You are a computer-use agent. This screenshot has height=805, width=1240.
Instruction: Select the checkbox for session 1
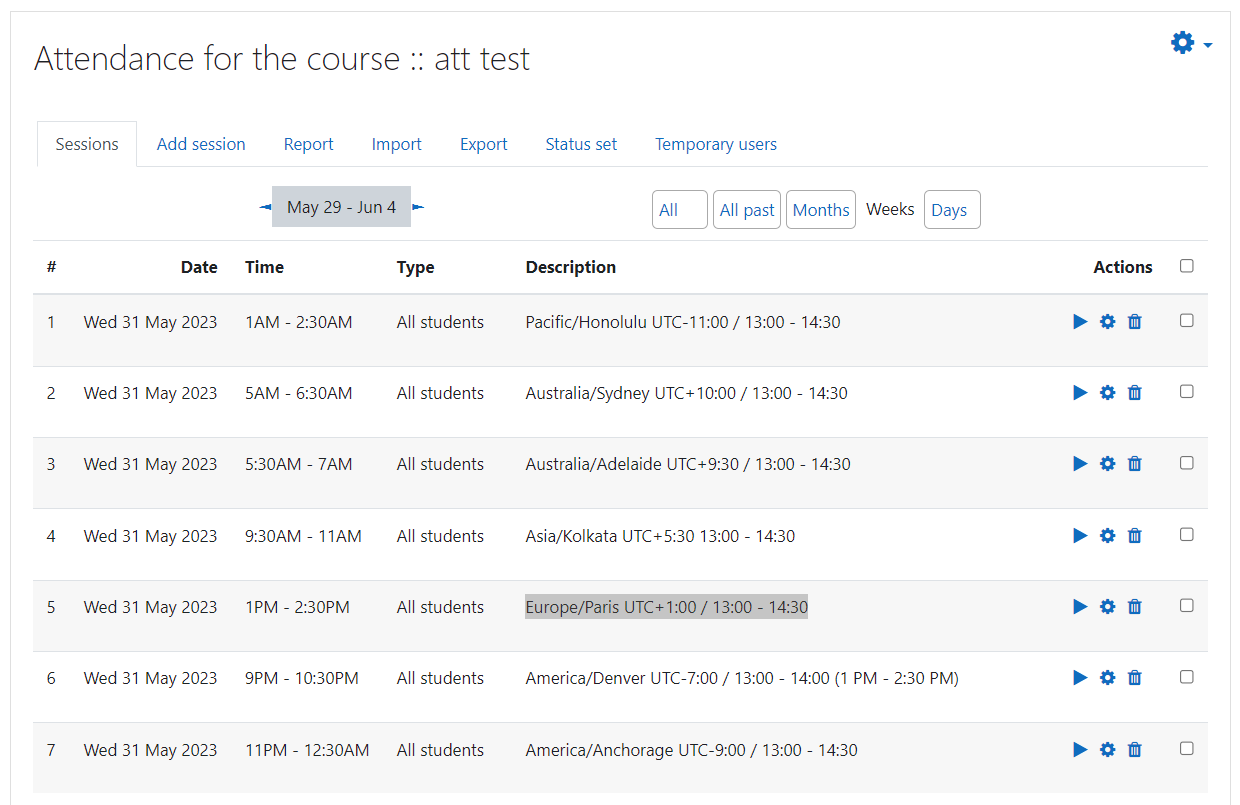coord(1186,320)
